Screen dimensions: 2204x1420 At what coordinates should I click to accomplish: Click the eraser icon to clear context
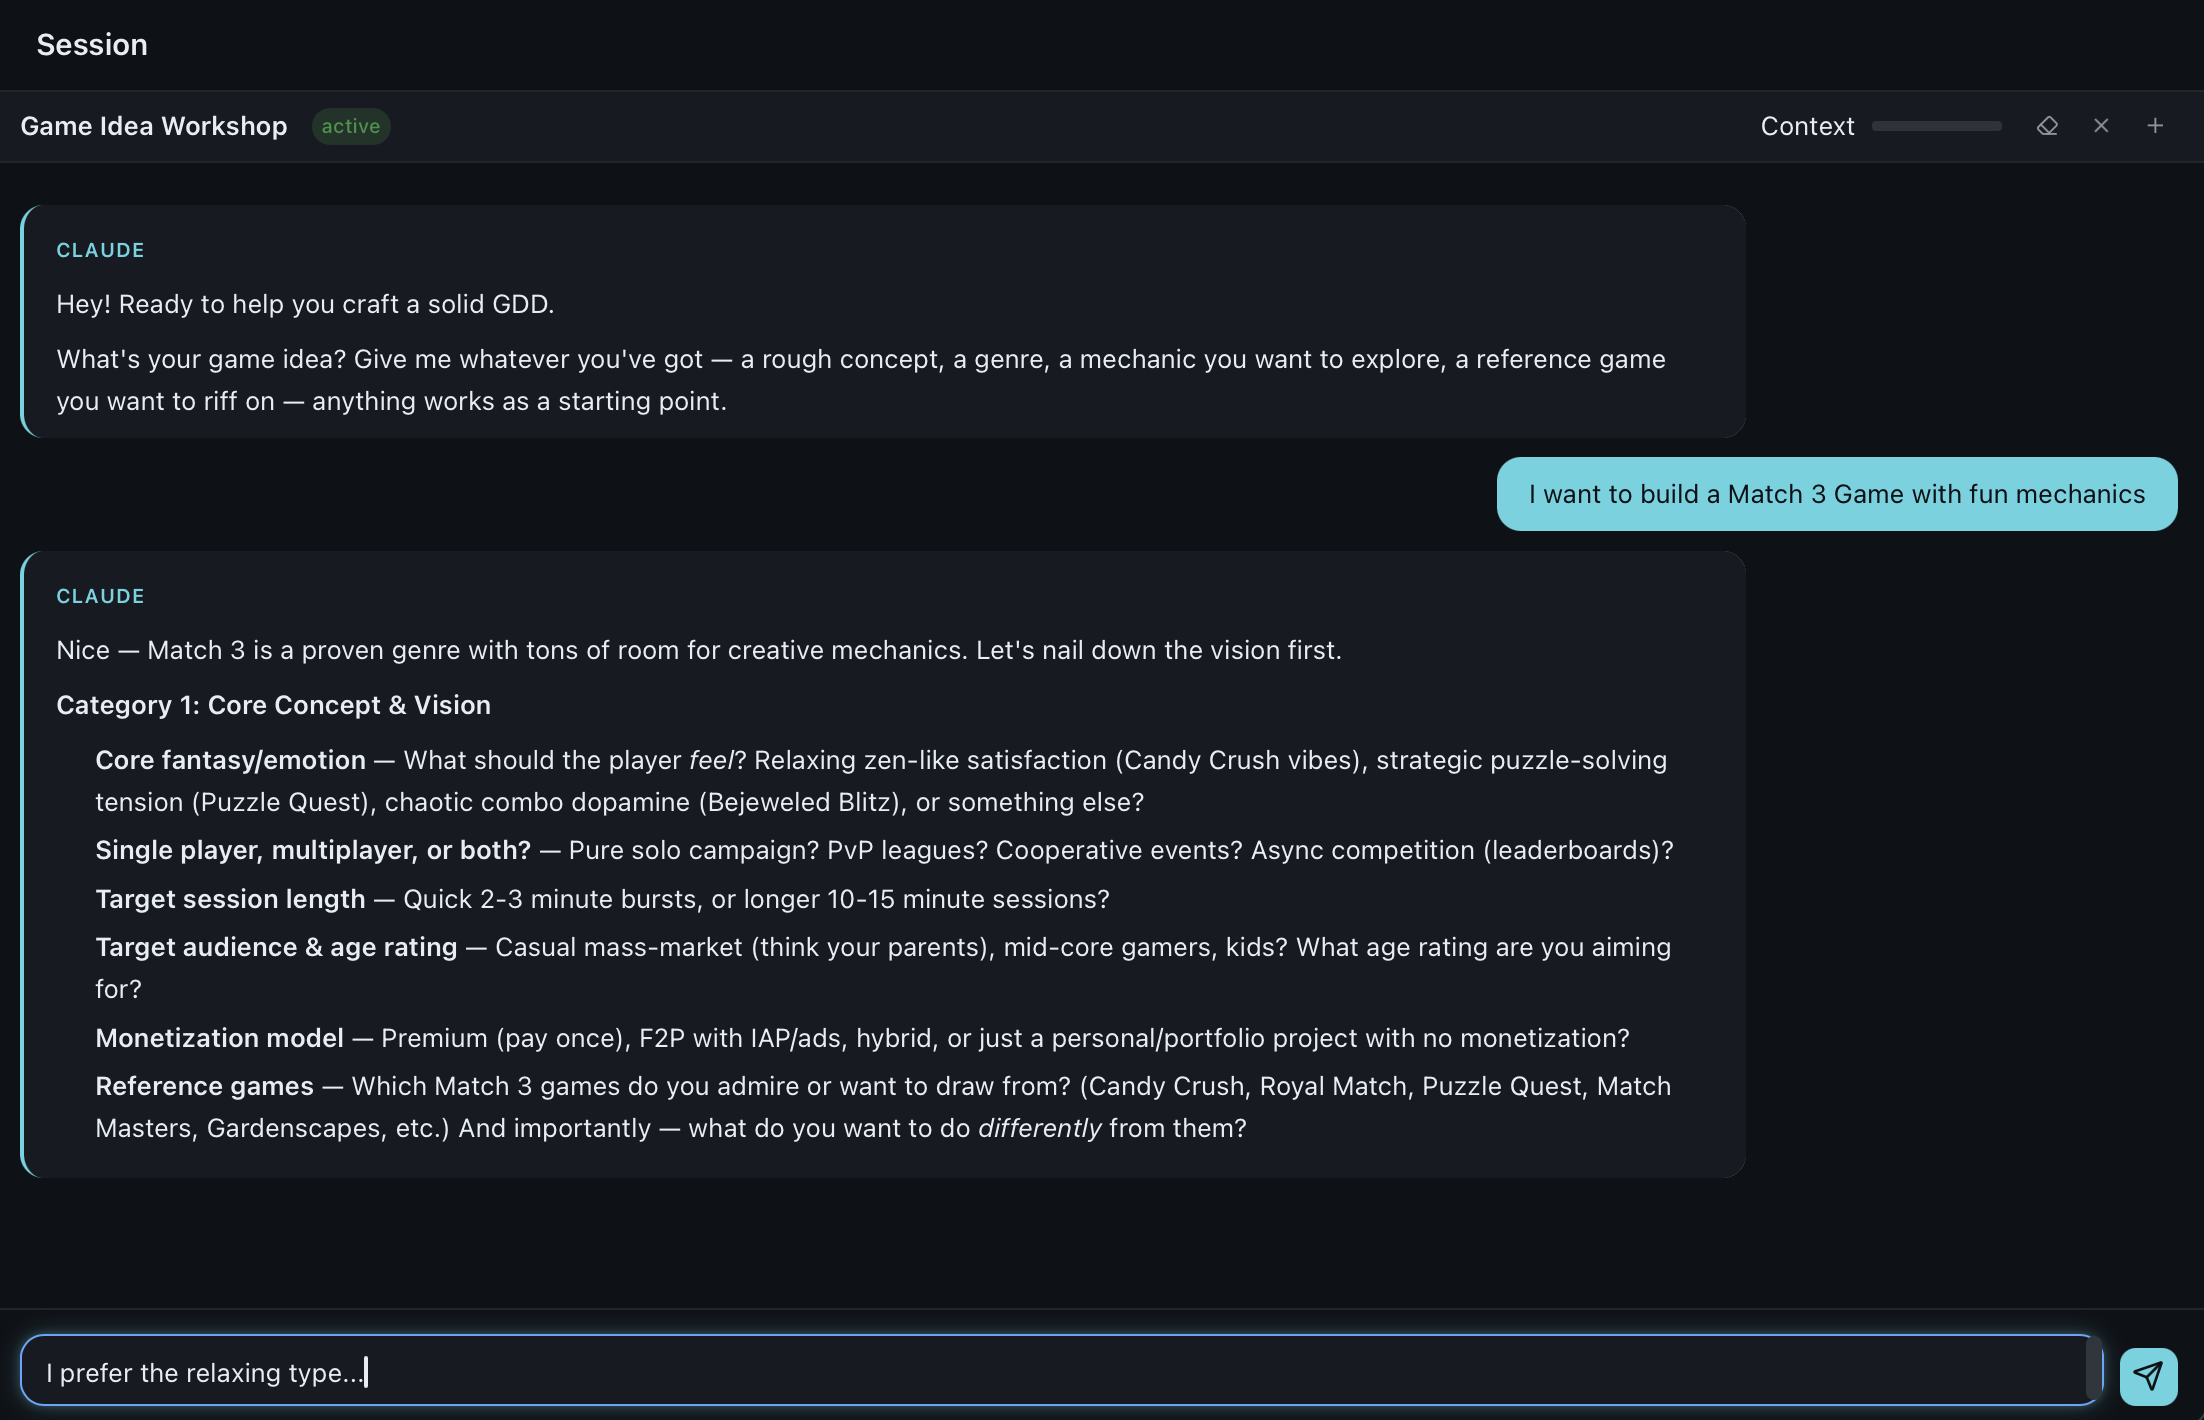2047,126
